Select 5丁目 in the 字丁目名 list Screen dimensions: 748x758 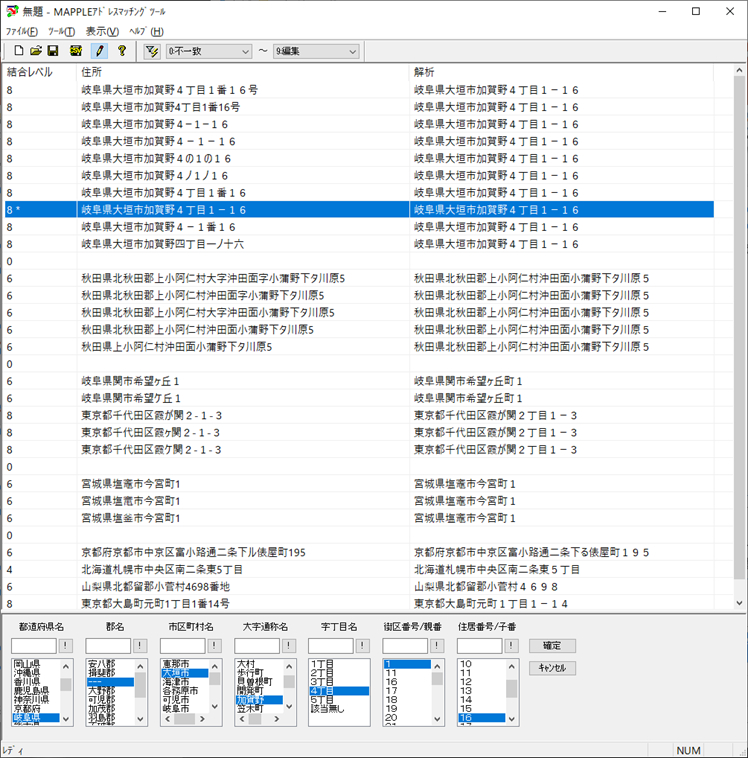[x=323, y=699]
